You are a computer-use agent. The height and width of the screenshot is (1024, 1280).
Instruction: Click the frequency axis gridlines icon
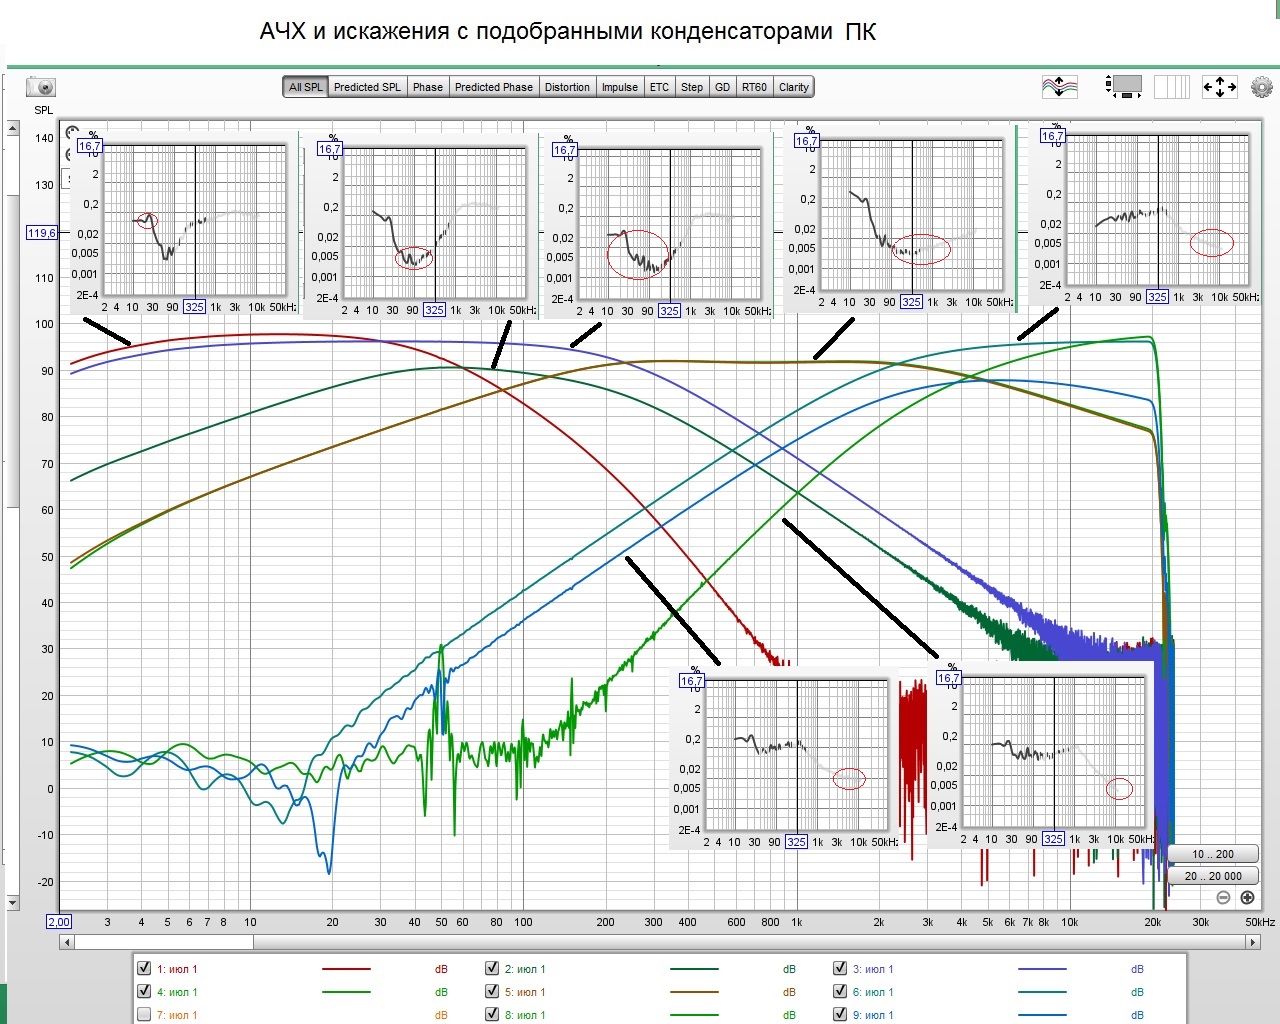coord(1172,87)
